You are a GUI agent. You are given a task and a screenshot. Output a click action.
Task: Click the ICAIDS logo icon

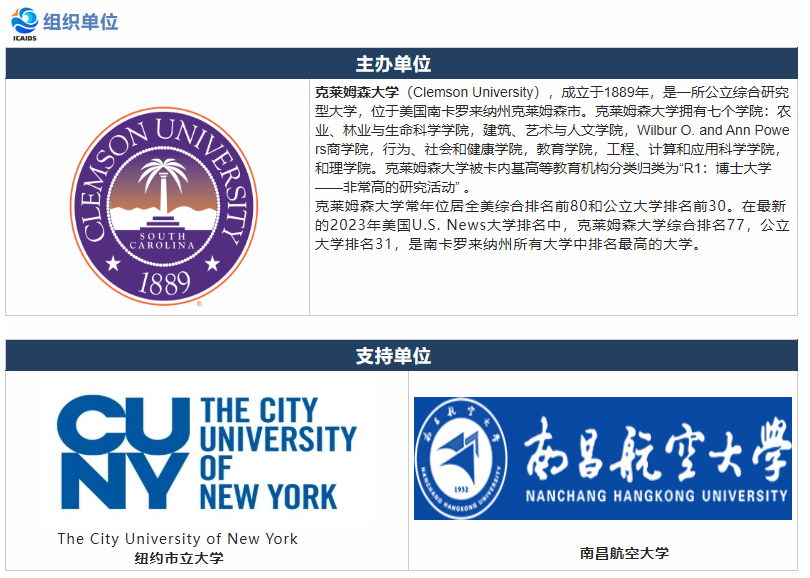click(x=24, y=24)
